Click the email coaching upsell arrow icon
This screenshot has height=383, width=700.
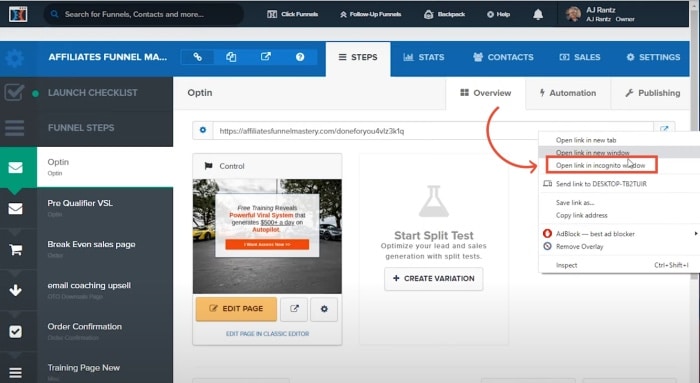16,291
